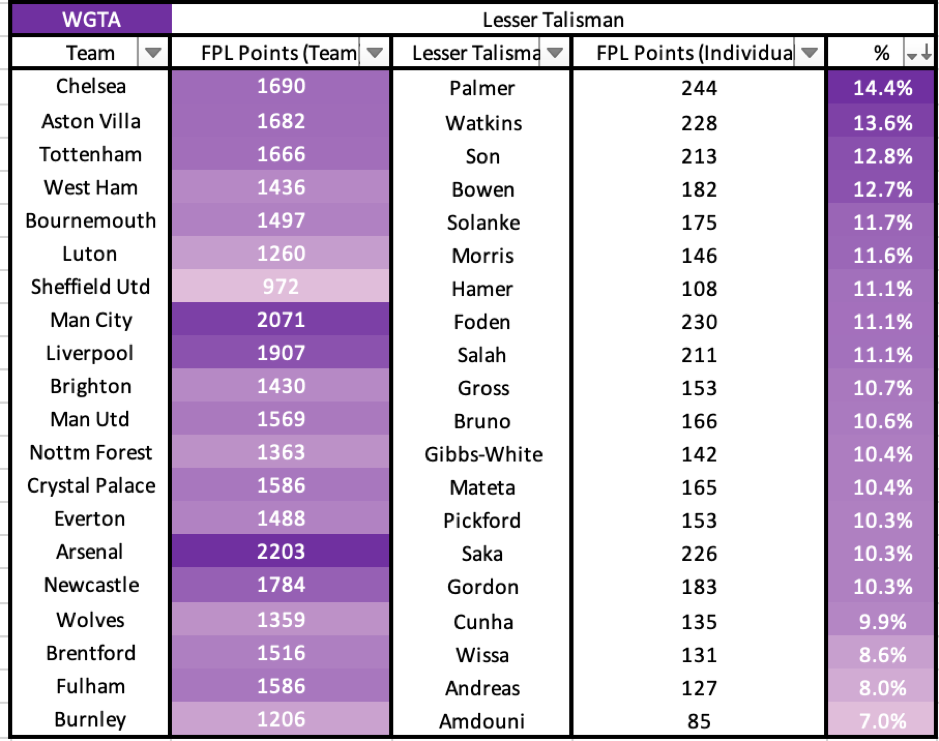Image resolution: width=939 pixels, height=741 pixels.
Task: Click the Gibbs-White cell
Action: [x=482, y=455]
